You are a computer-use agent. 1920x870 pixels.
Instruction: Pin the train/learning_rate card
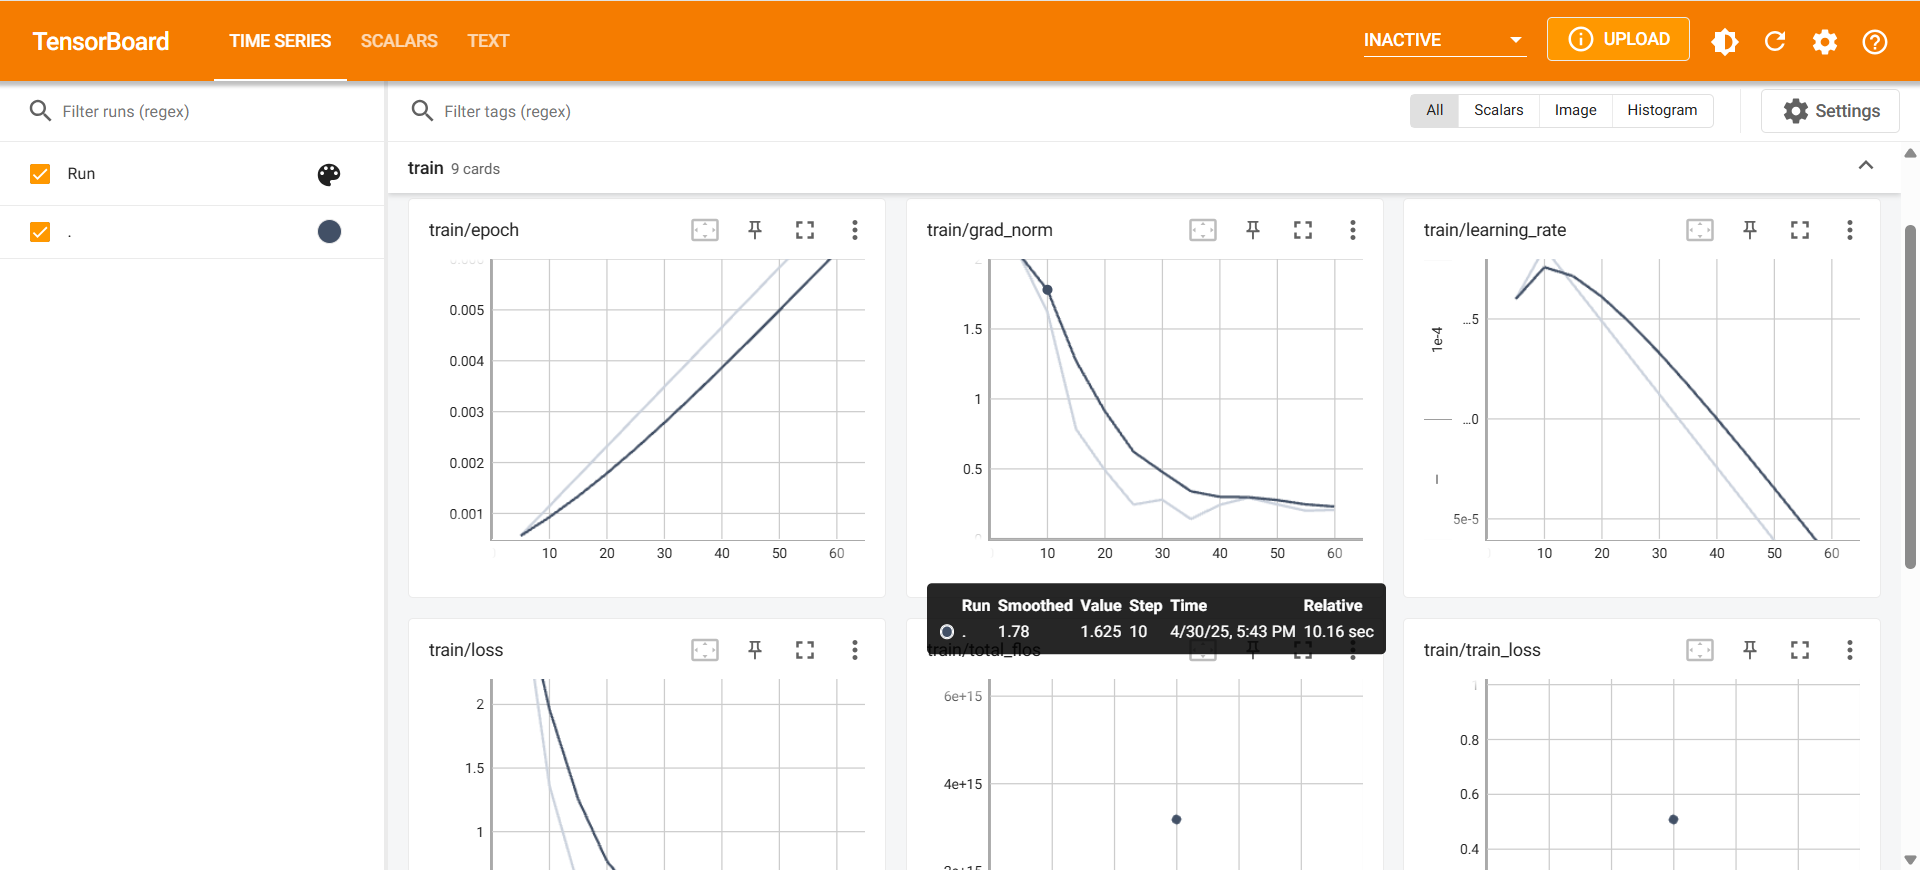point(1750,230)
